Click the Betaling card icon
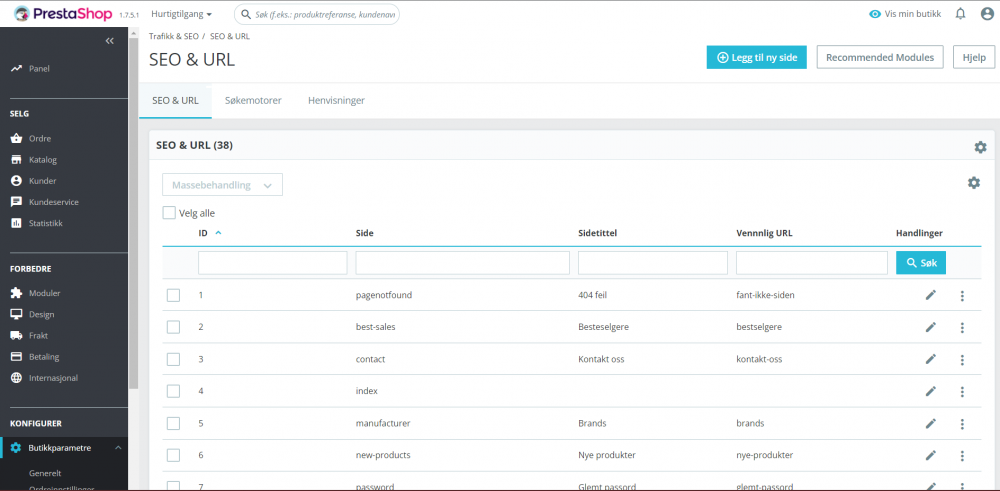This screenshot has width=1000, height=491. pyautogui.click(x=17, y=356)
